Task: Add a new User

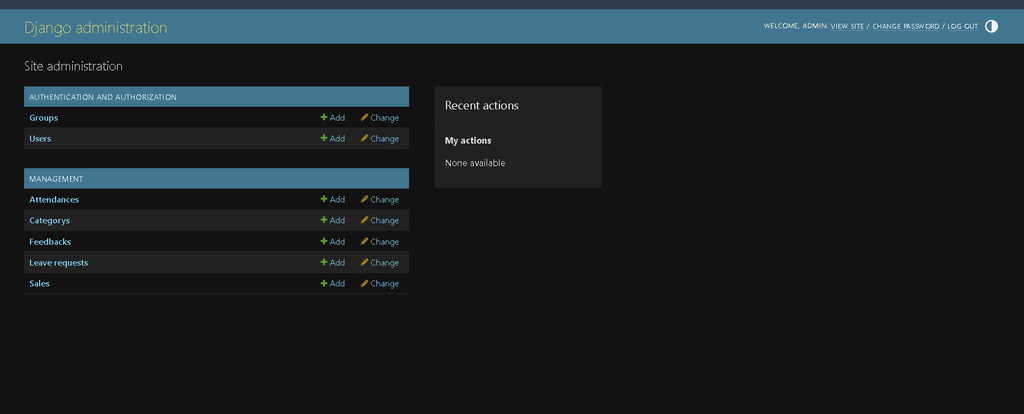Action: (332, 138)
